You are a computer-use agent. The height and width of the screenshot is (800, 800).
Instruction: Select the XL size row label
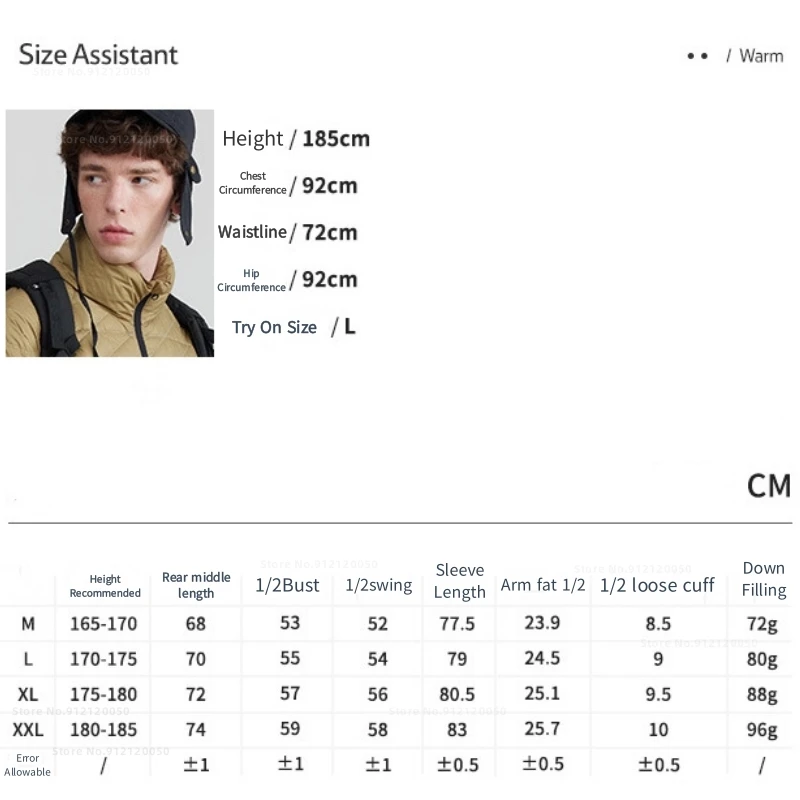[x=28, y=694]
